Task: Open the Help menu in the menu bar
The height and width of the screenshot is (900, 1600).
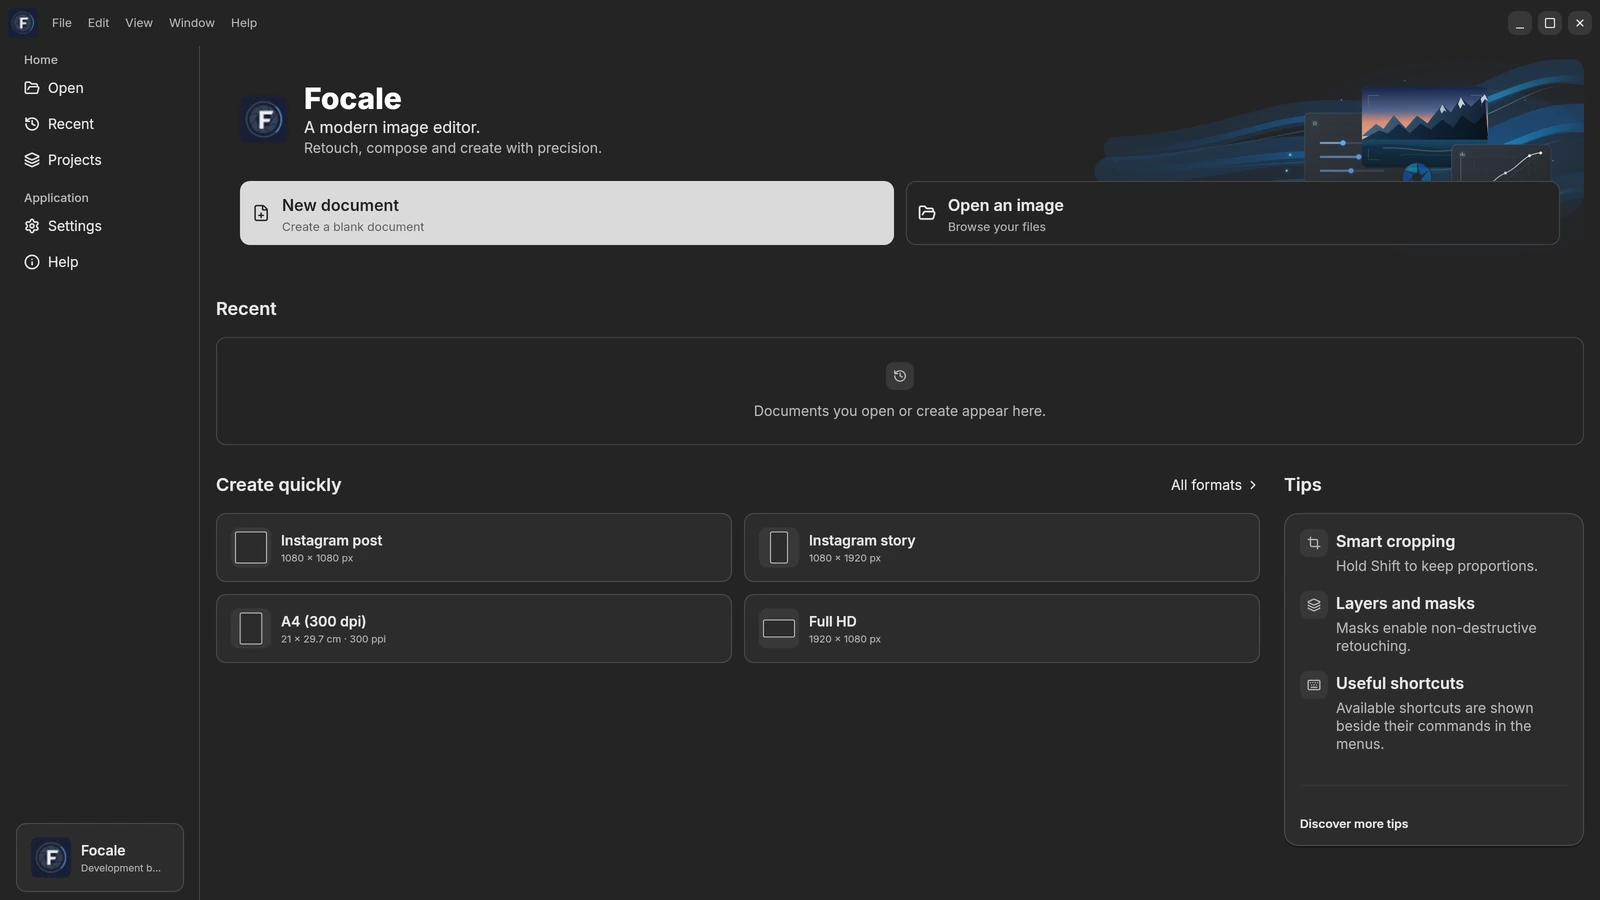Action: click(244, 23)
